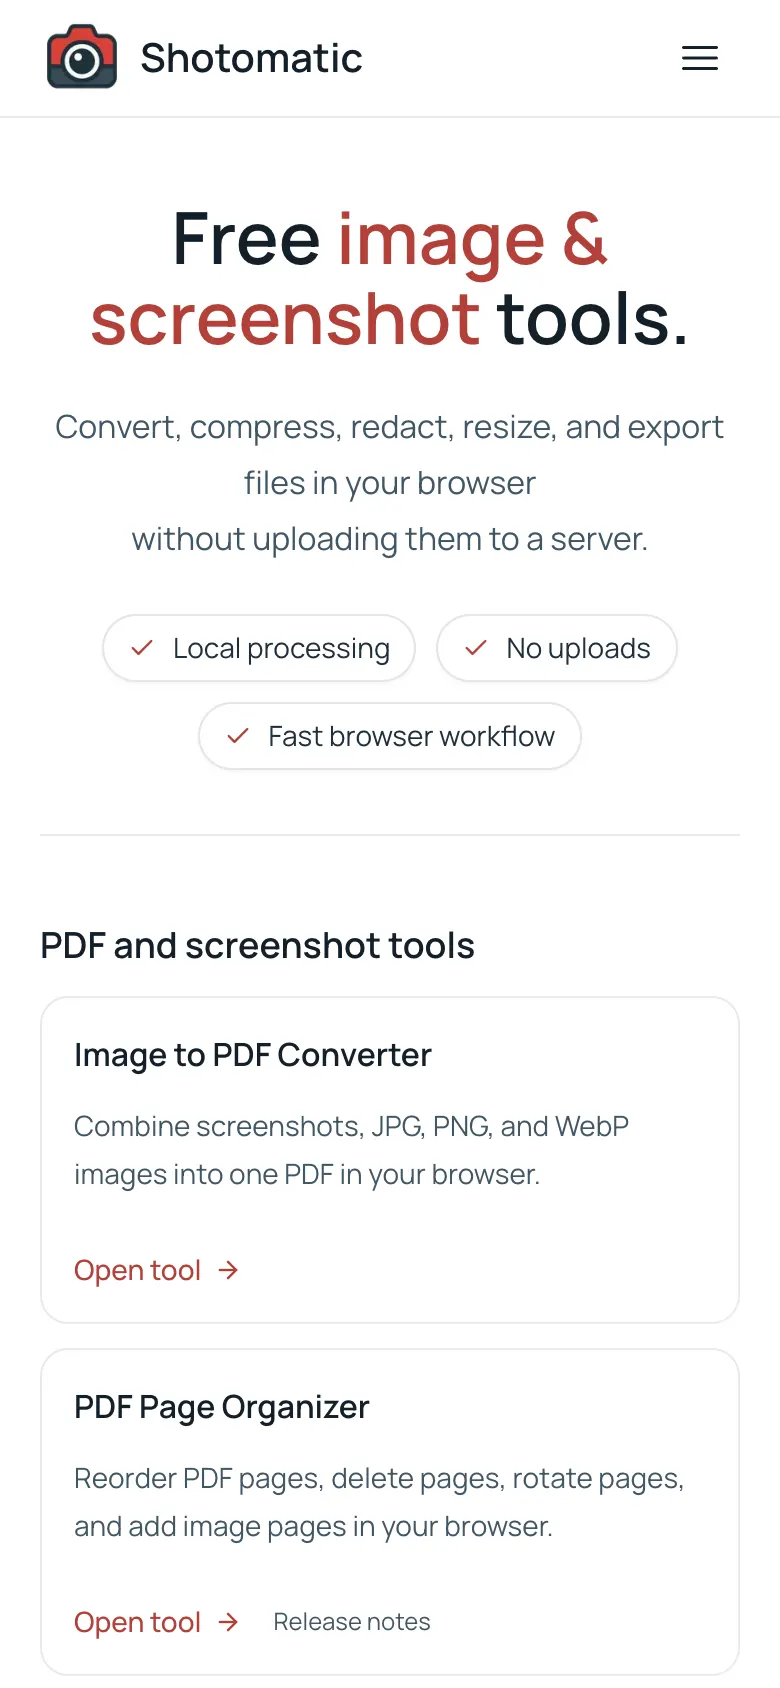The width and height of the screenshot is (780, 1688).
Task: Click text 'Convert, compress, redact, resize, and export'
Action: pyautogui.click(x=390, y=427)
